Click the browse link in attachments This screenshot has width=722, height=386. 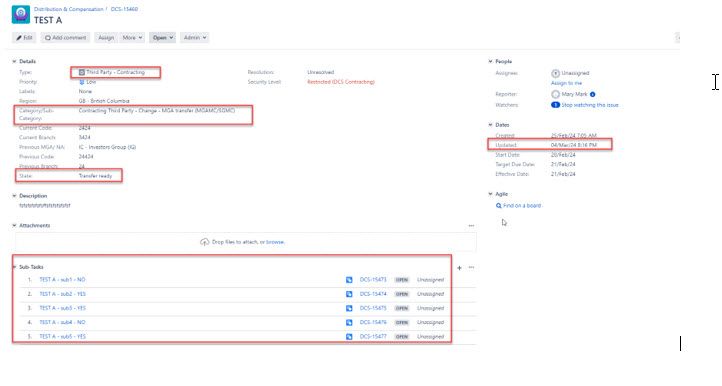click(x=275, y=242)
